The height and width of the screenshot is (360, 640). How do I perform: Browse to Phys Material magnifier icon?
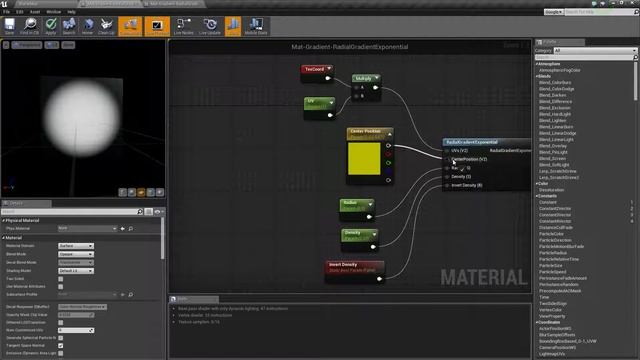coord(131,229)
